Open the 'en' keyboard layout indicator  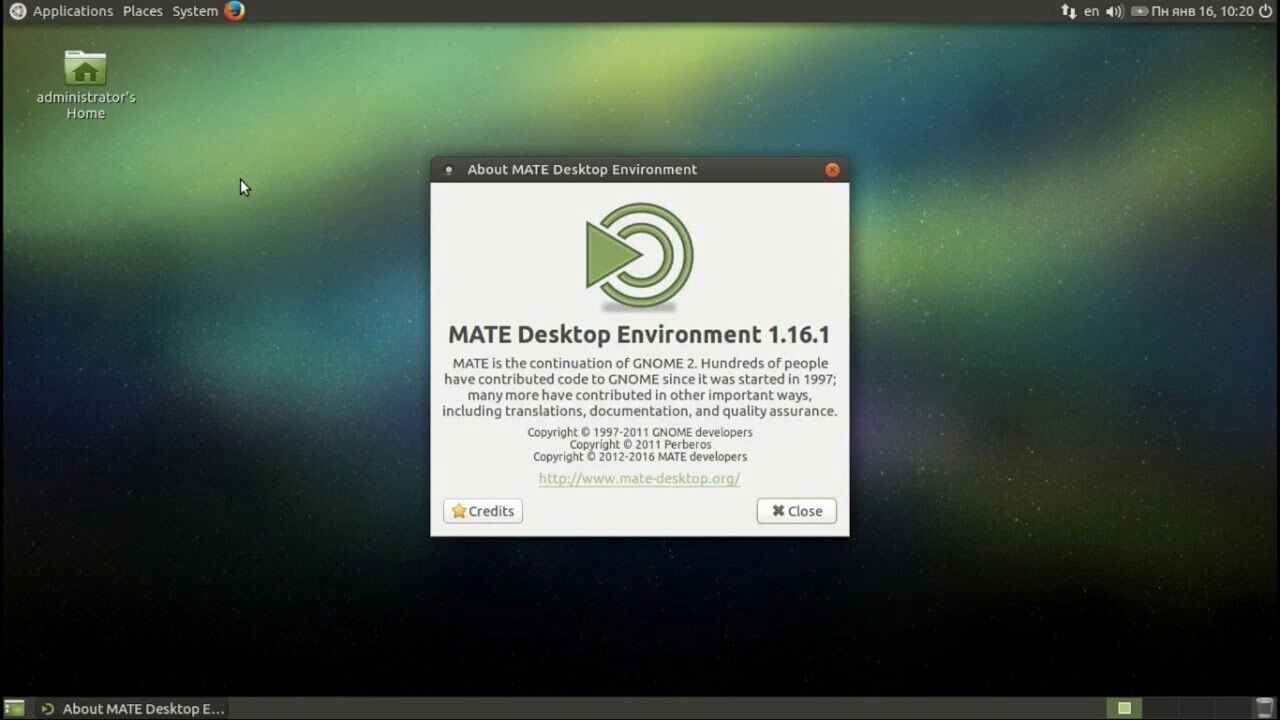(x=1091, y=11)
